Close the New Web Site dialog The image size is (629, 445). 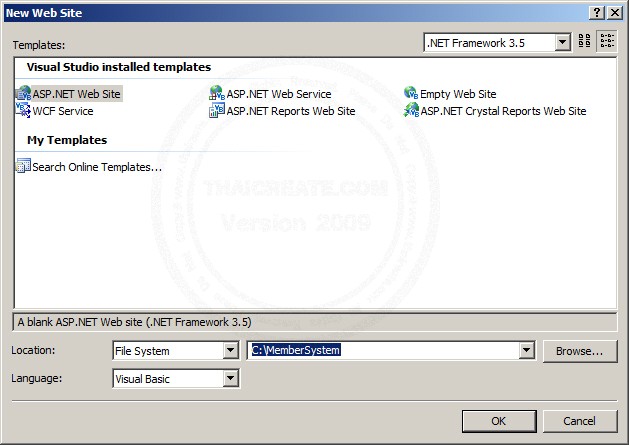click(615, 13)
